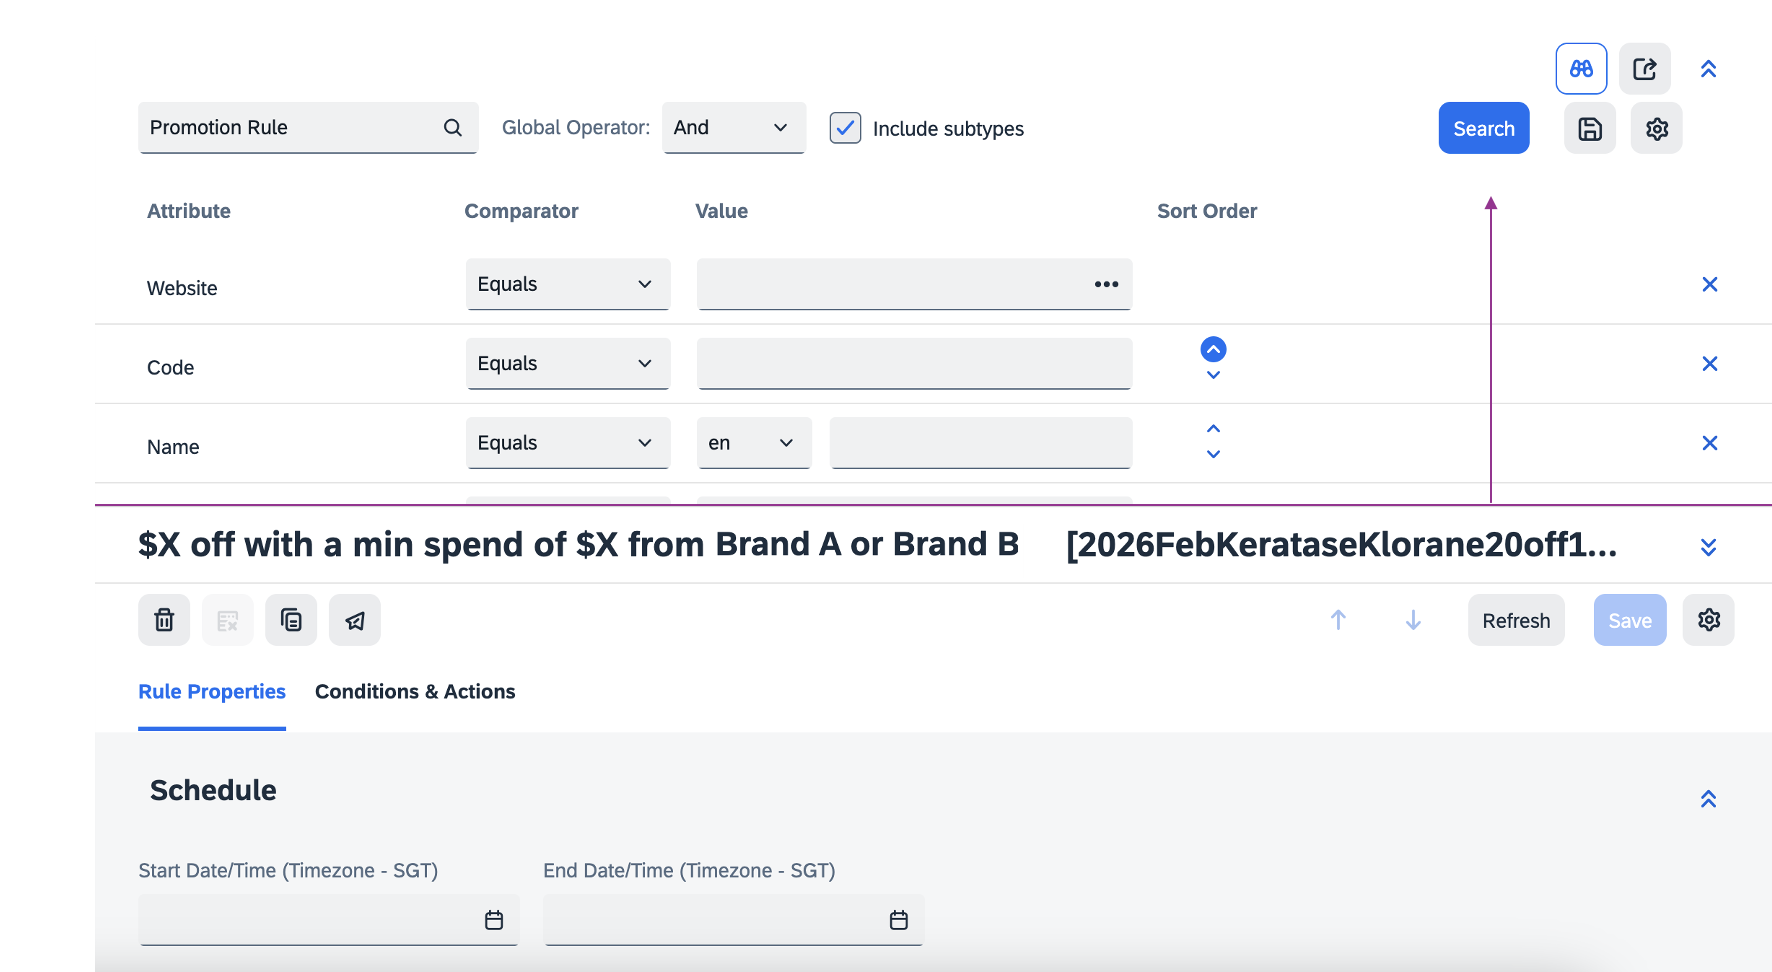
Task: Remove the Website search condition row
Action: coord(1710,285)
